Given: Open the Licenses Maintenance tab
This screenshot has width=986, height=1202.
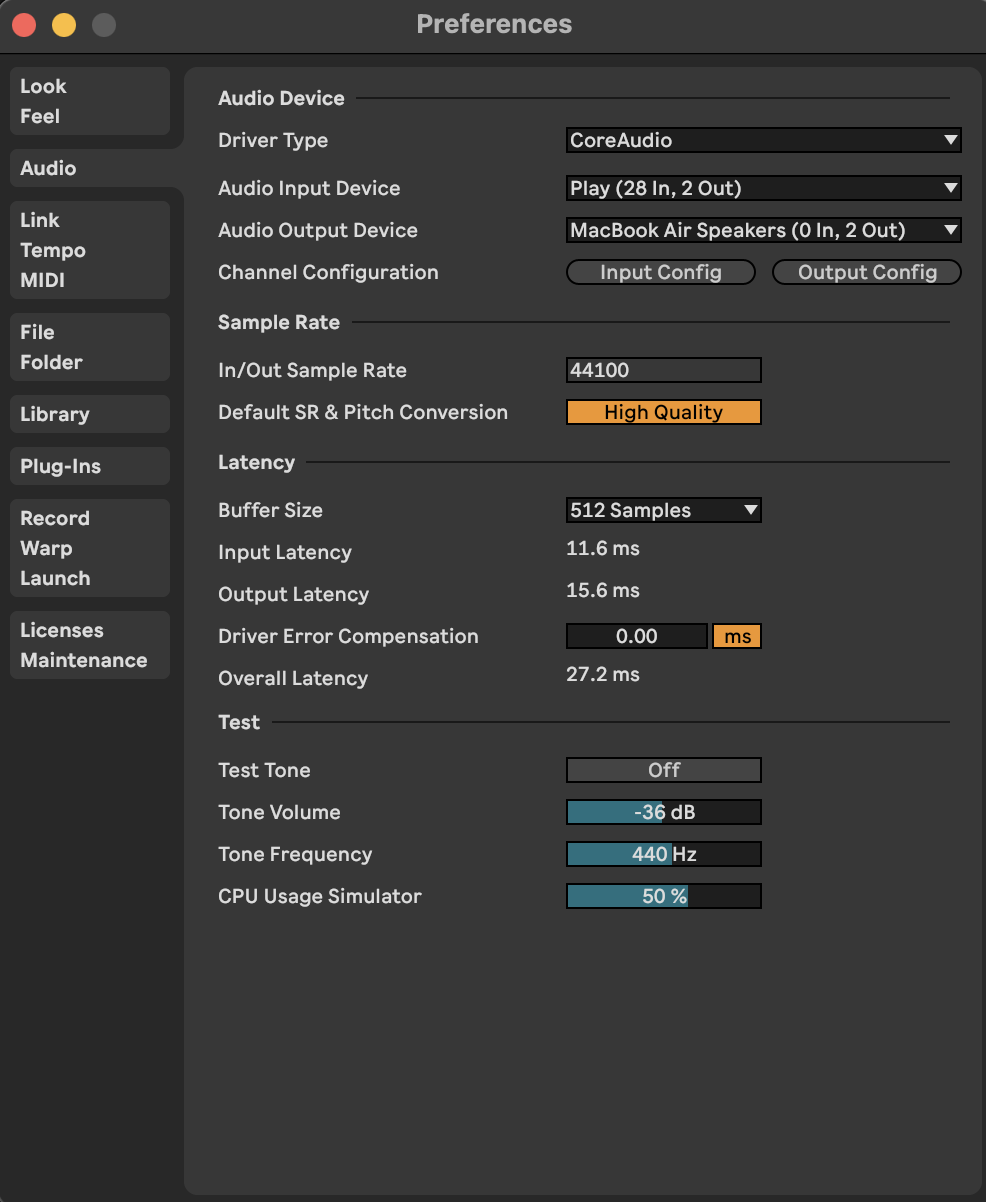Looking at the screenshot, I should click(90, 645).
